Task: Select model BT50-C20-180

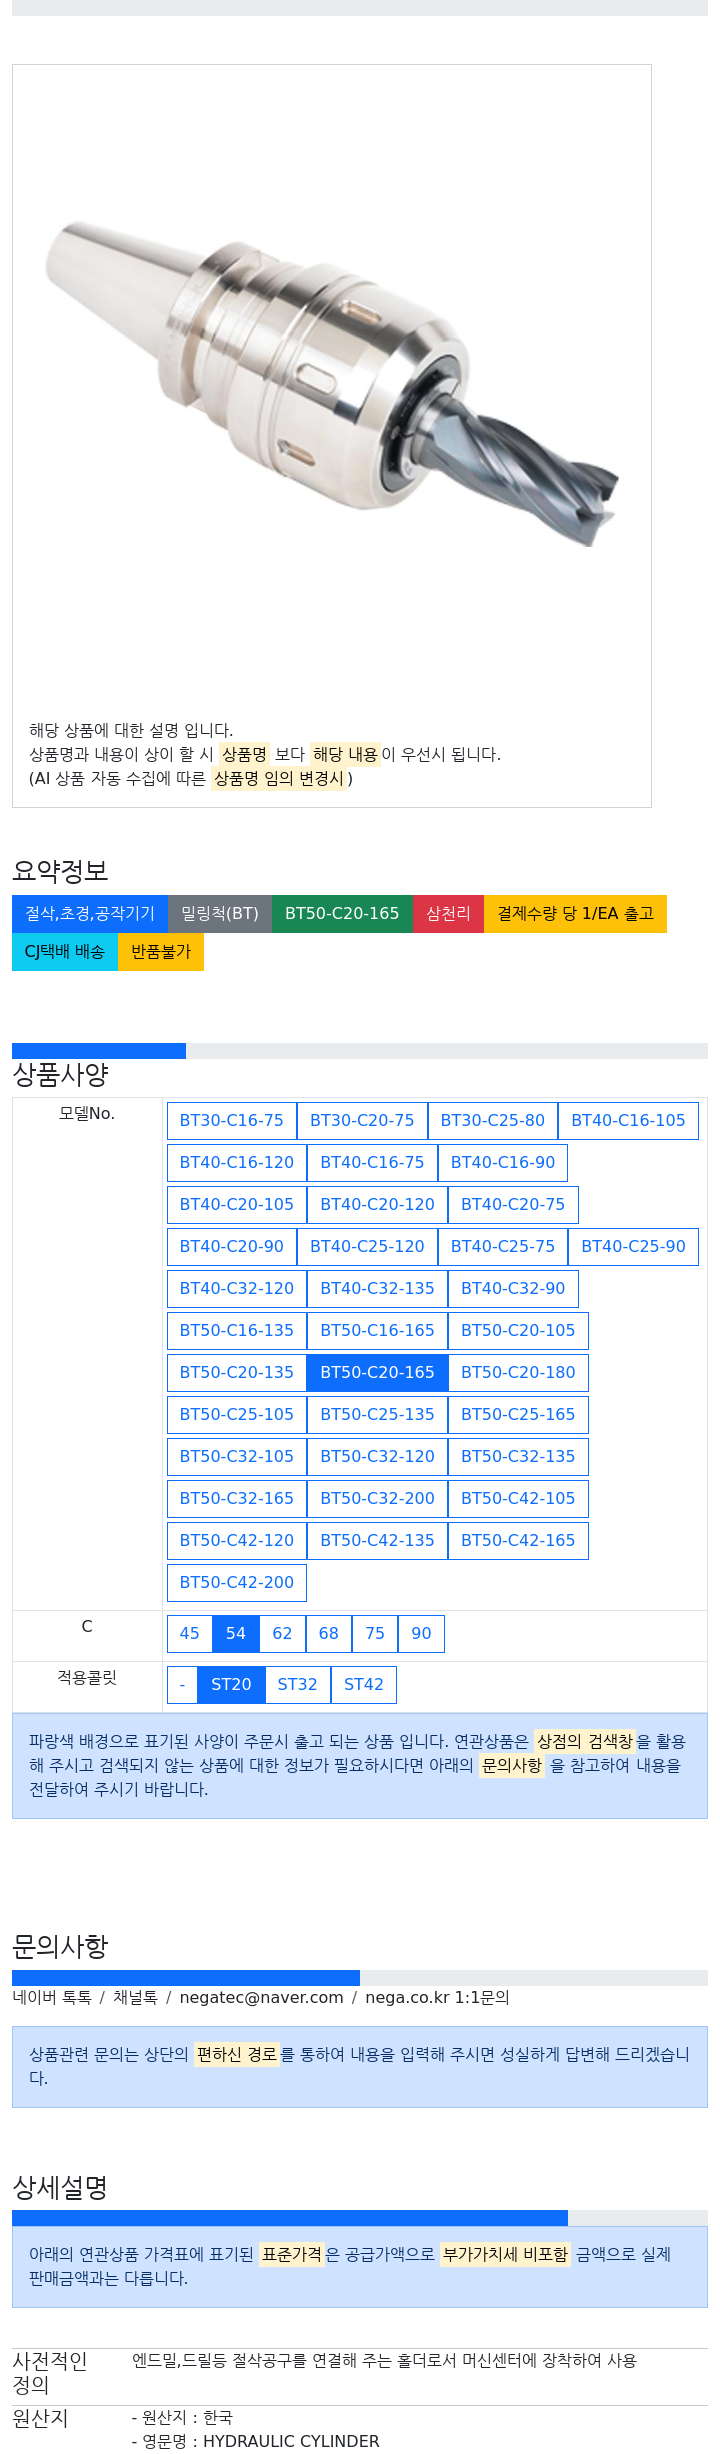Action: pos(518,1373)
